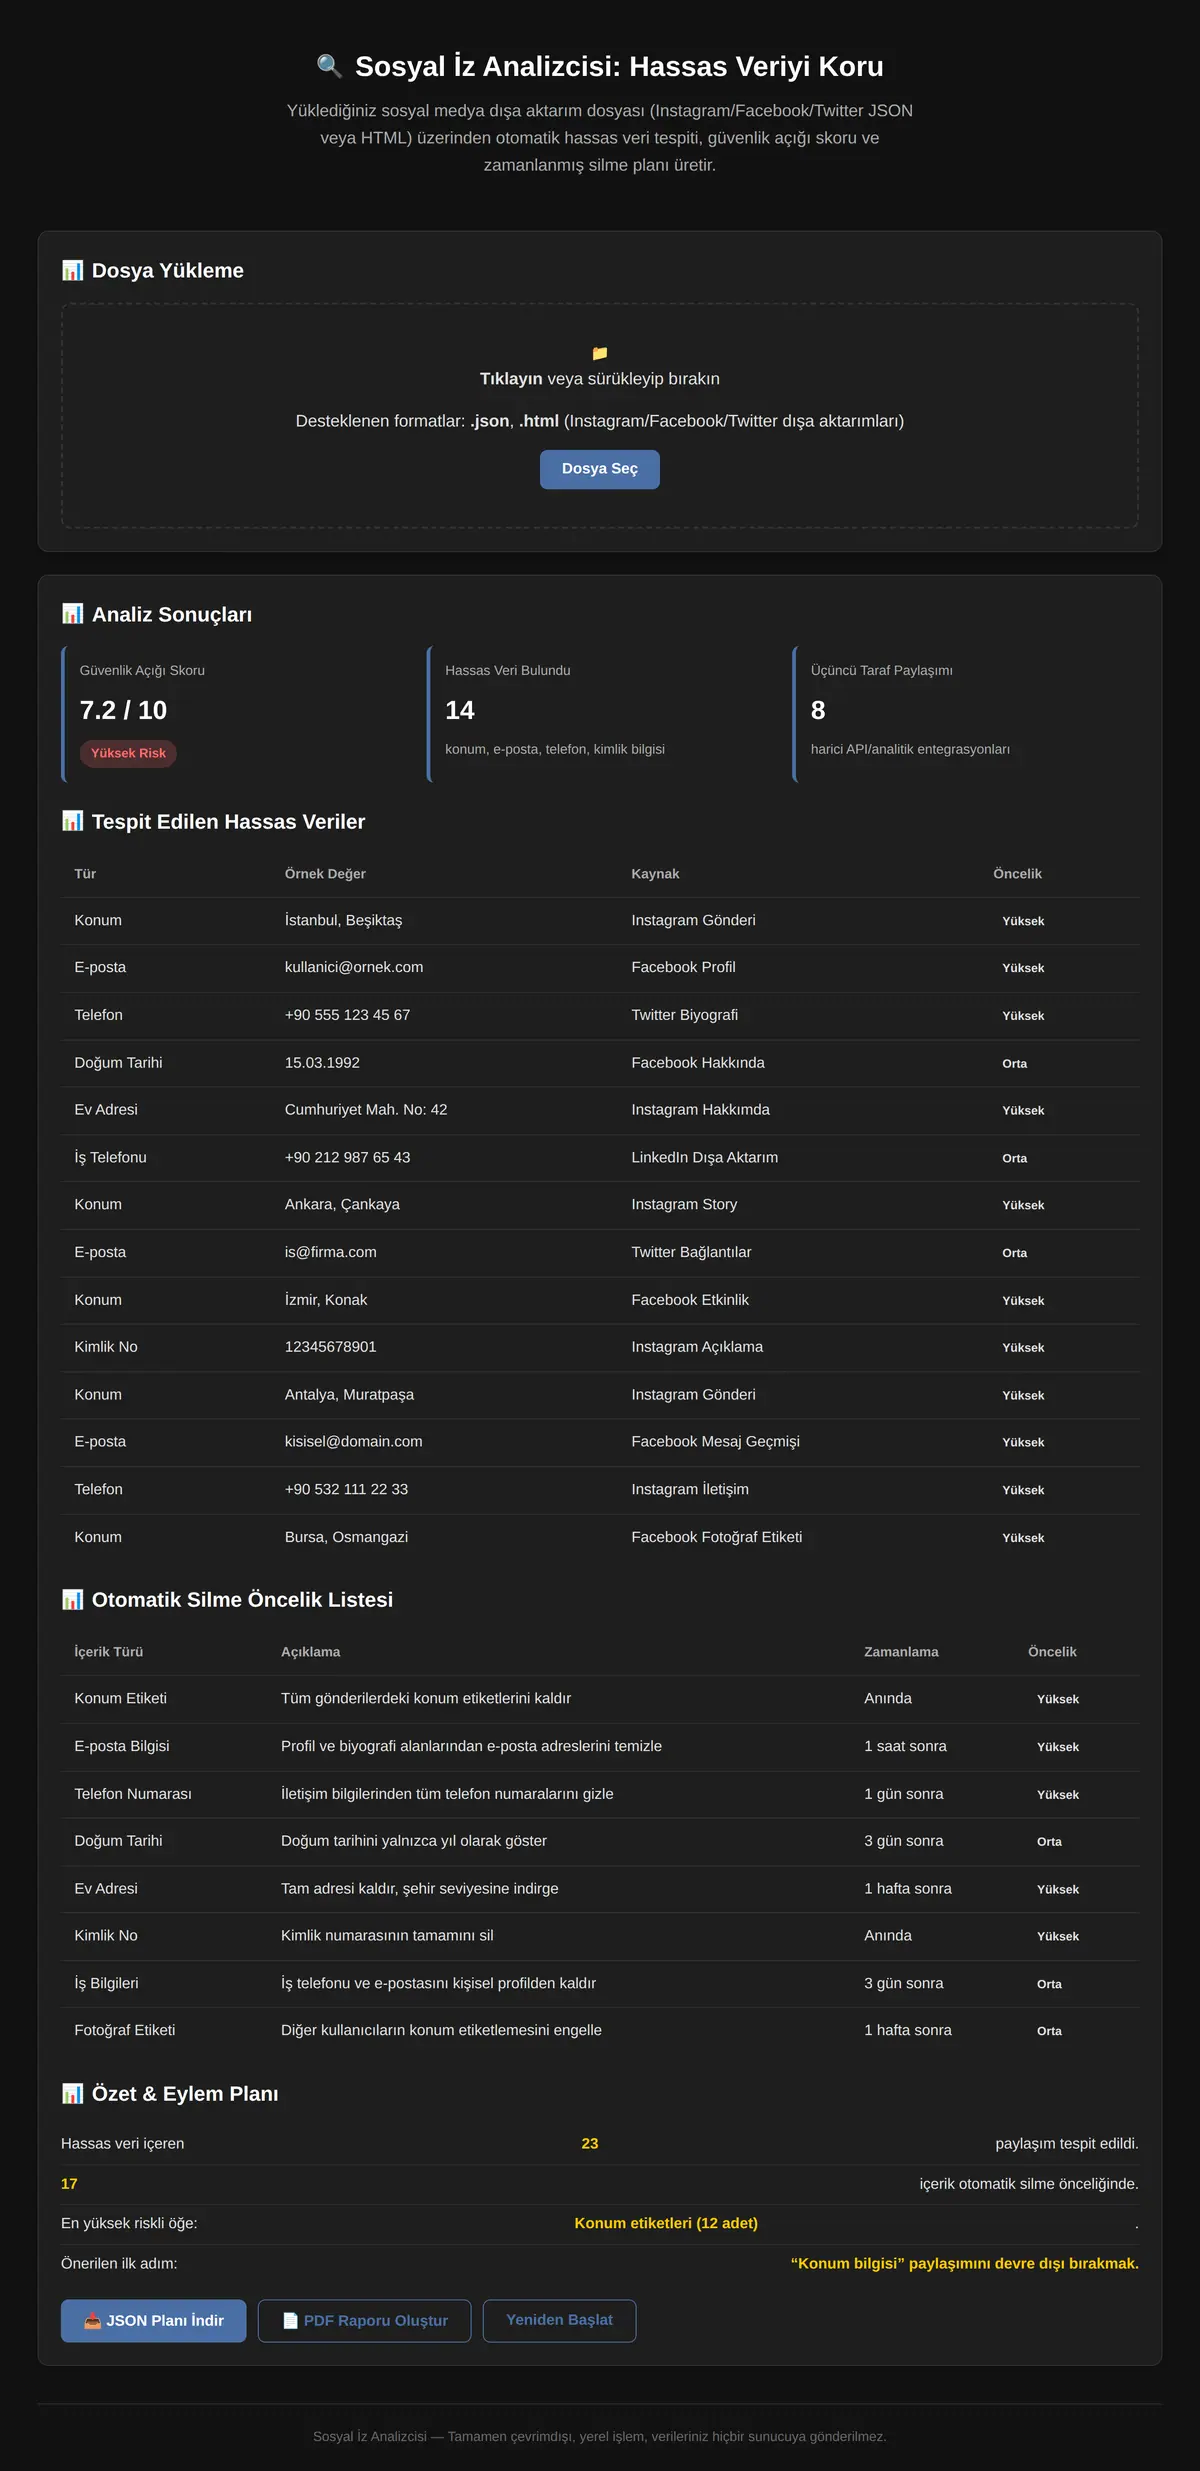The height and width of the screenshot is (2471, 1200).
Task: Select the Güvenlik Açığı Skoru value 7.2 / 10
Action: tap(123, 710)
